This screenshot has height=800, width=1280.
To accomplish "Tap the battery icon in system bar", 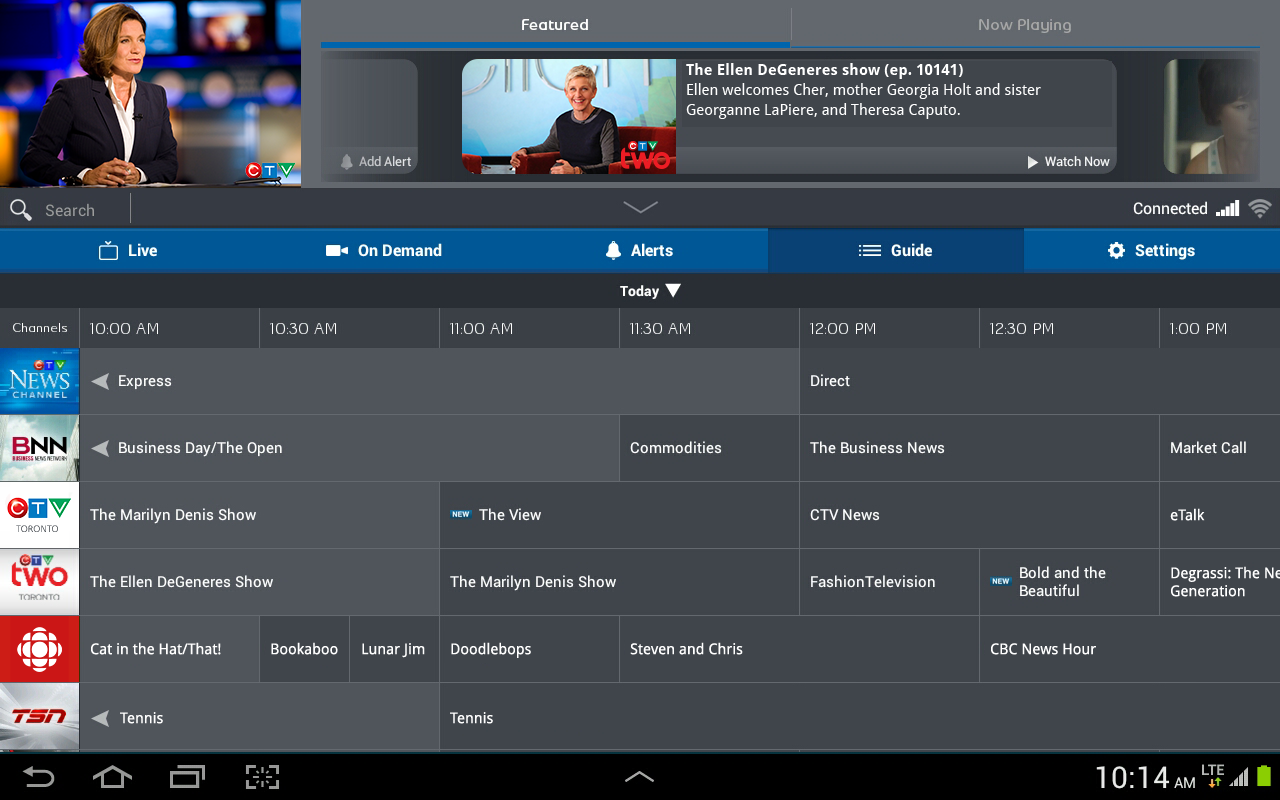I will click(x=1263, y=776).
